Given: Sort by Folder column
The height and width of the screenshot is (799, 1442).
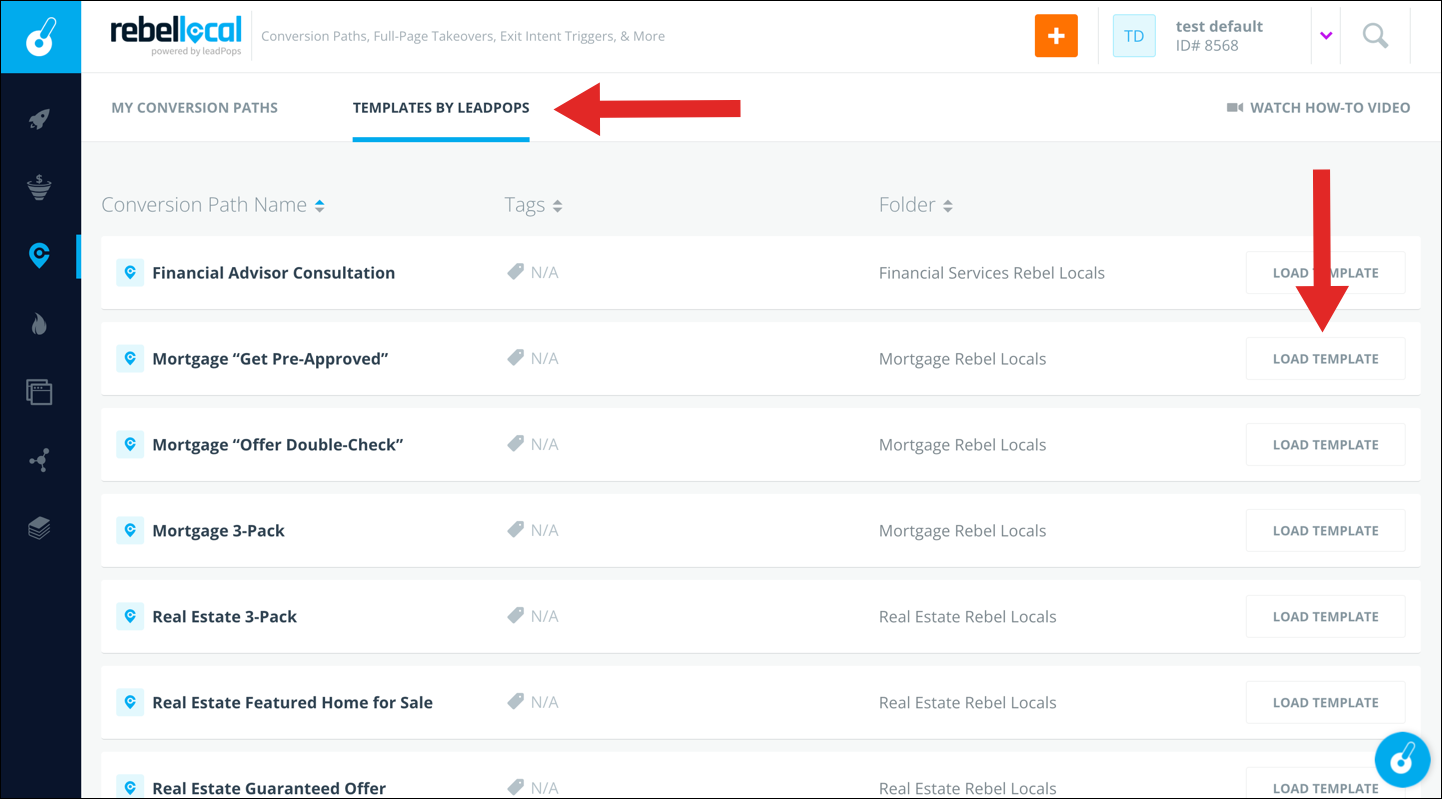Looking at the screenshot, I should [916, 205].
